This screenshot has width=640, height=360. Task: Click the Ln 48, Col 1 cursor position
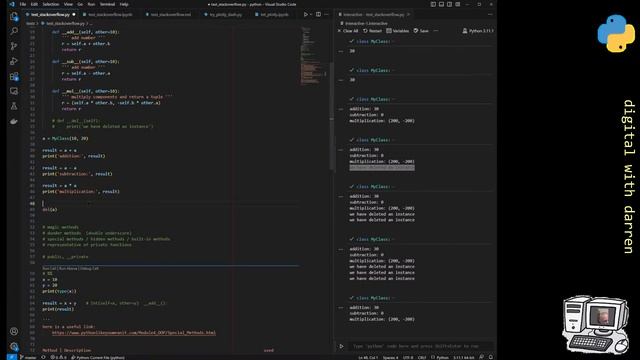point(368,357)
